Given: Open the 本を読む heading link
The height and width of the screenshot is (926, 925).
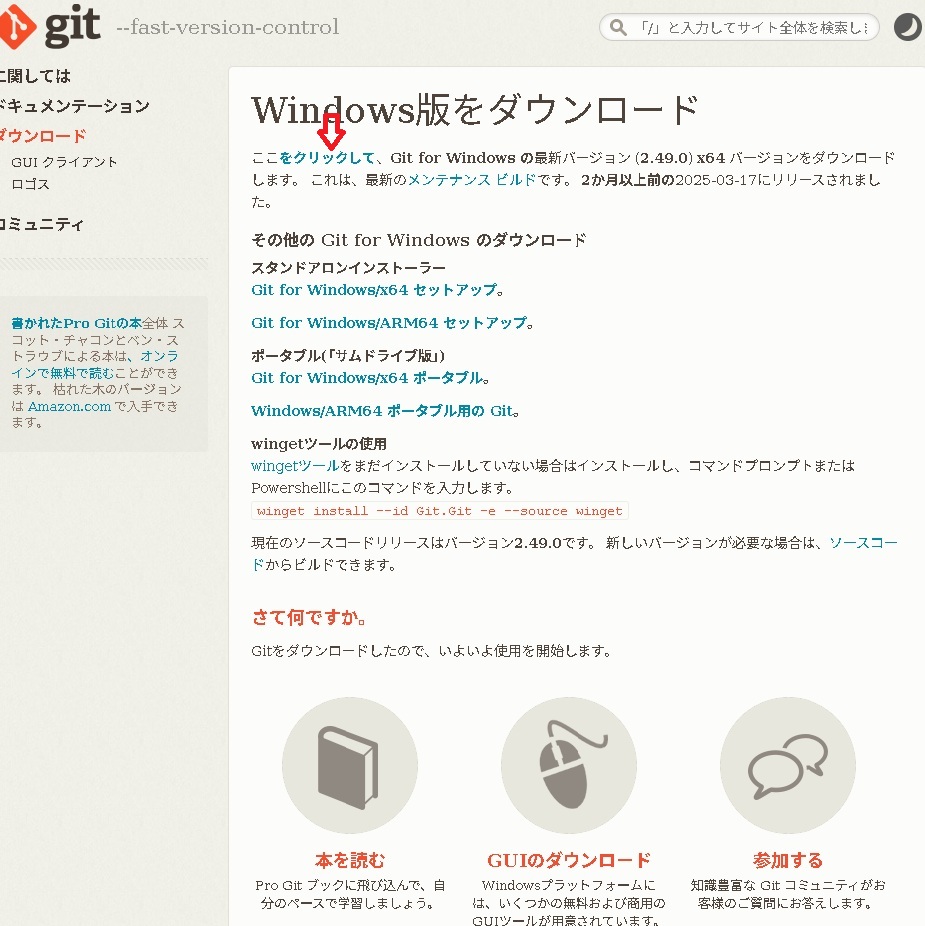Looking at the screenshot, I should 350,860.
